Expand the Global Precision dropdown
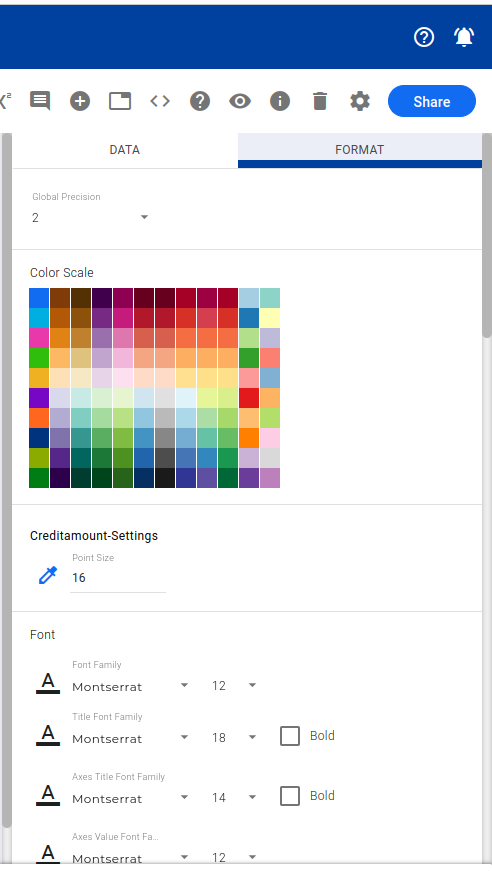 pyautogui.click(x=91, y=217)
